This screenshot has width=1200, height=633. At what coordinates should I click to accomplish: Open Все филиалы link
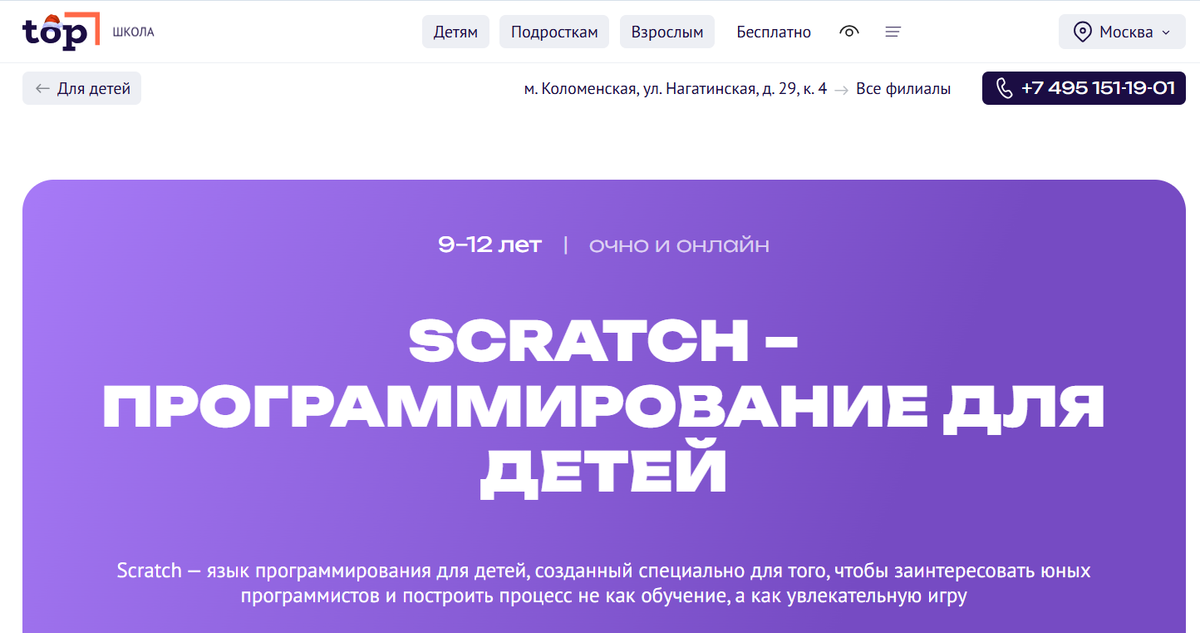coord(903,89)
